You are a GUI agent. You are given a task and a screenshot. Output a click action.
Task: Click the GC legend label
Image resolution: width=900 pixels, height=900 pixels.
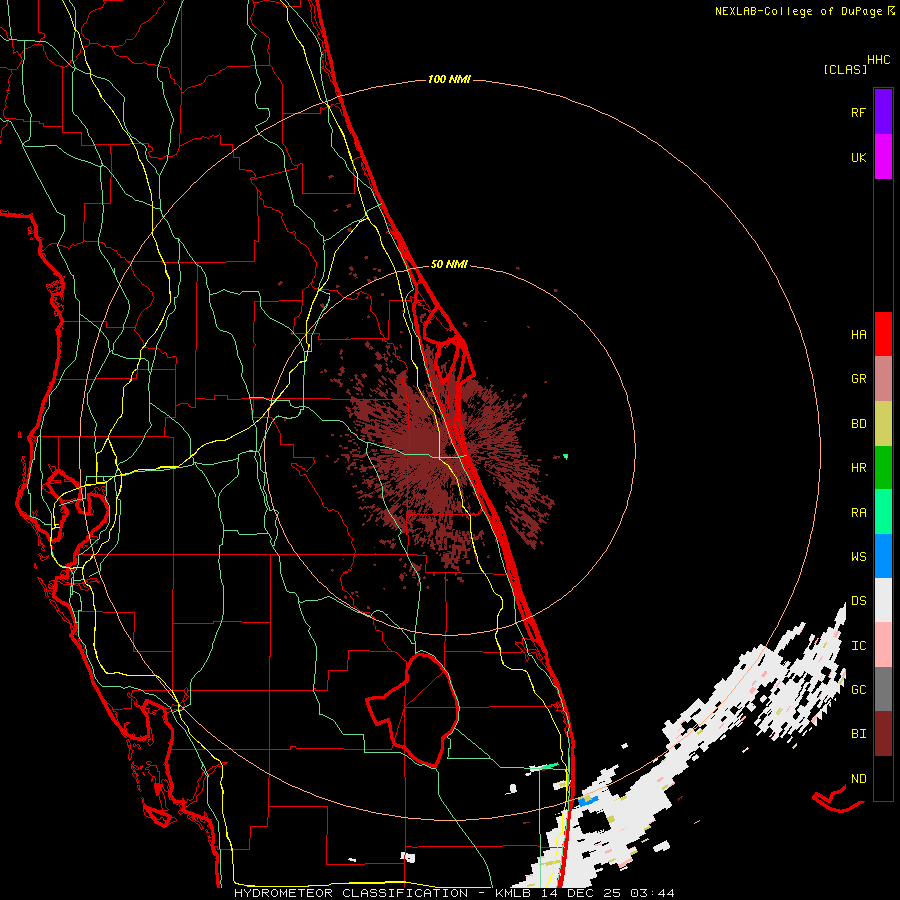858,690
